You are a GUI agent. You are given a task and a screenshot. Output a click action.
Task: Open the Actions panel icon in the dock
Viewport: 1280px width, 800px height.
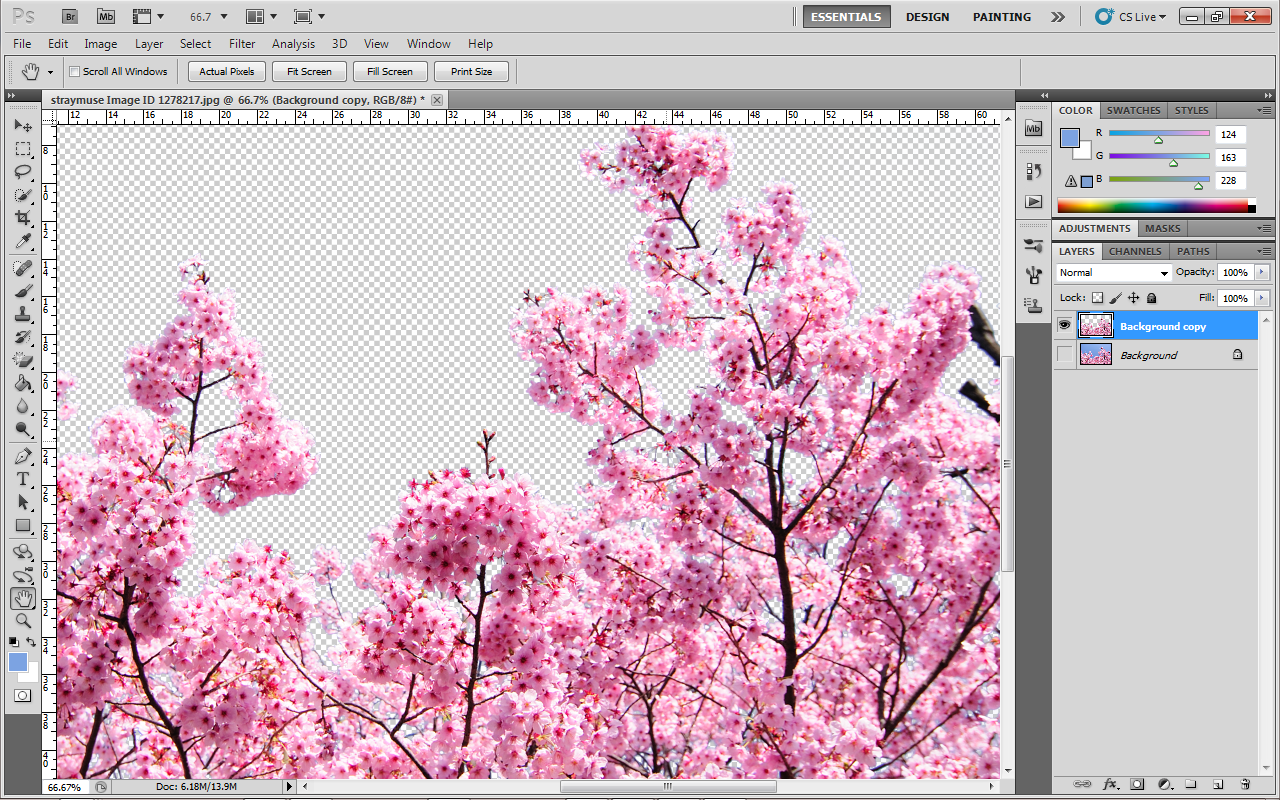[x=1034, y=201]
